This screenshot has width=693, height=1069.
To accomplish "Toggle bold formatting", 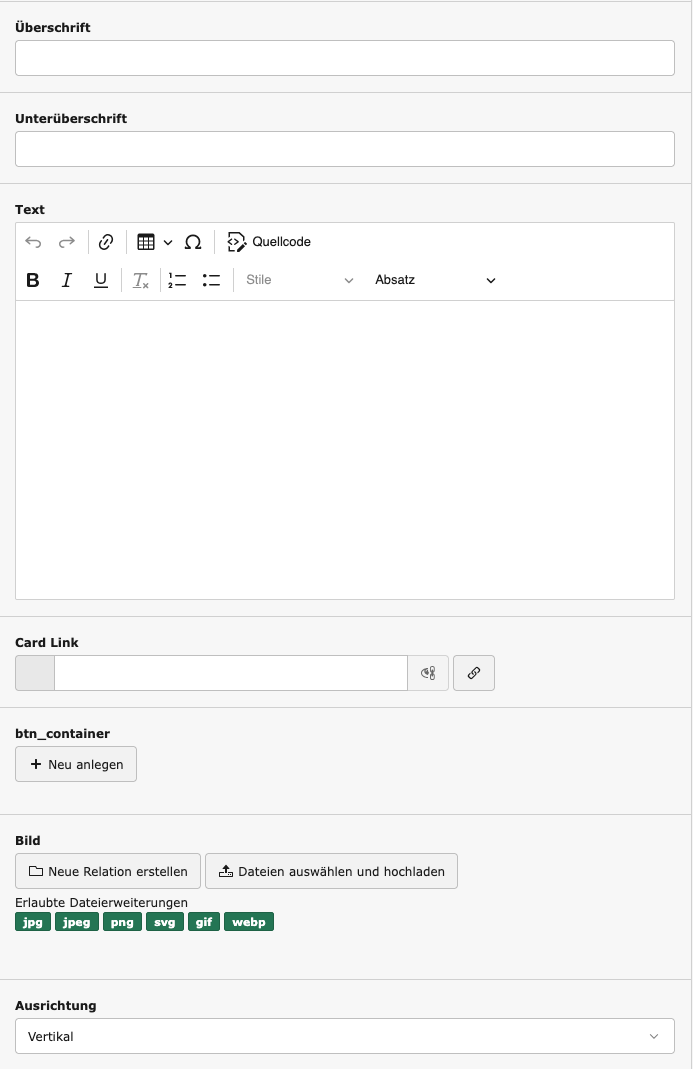I will 33,280.
